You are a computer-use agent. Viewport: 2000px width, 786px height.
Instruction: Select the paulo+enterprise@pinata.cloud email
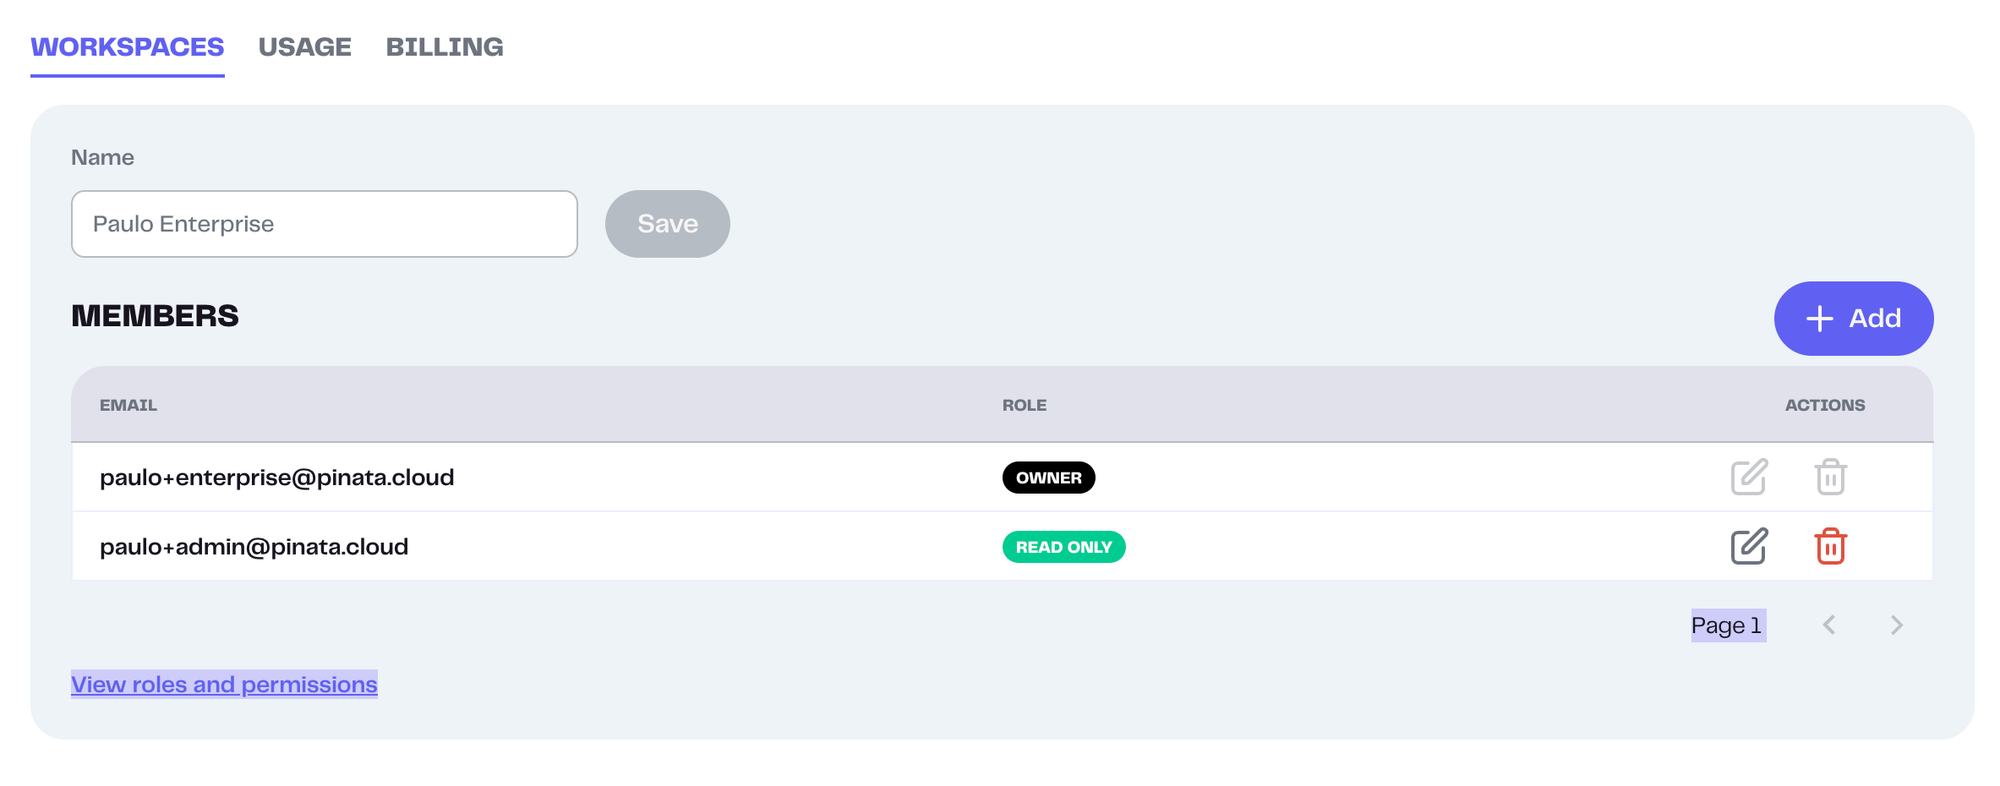pyautogui.click(x=277, y=478)
